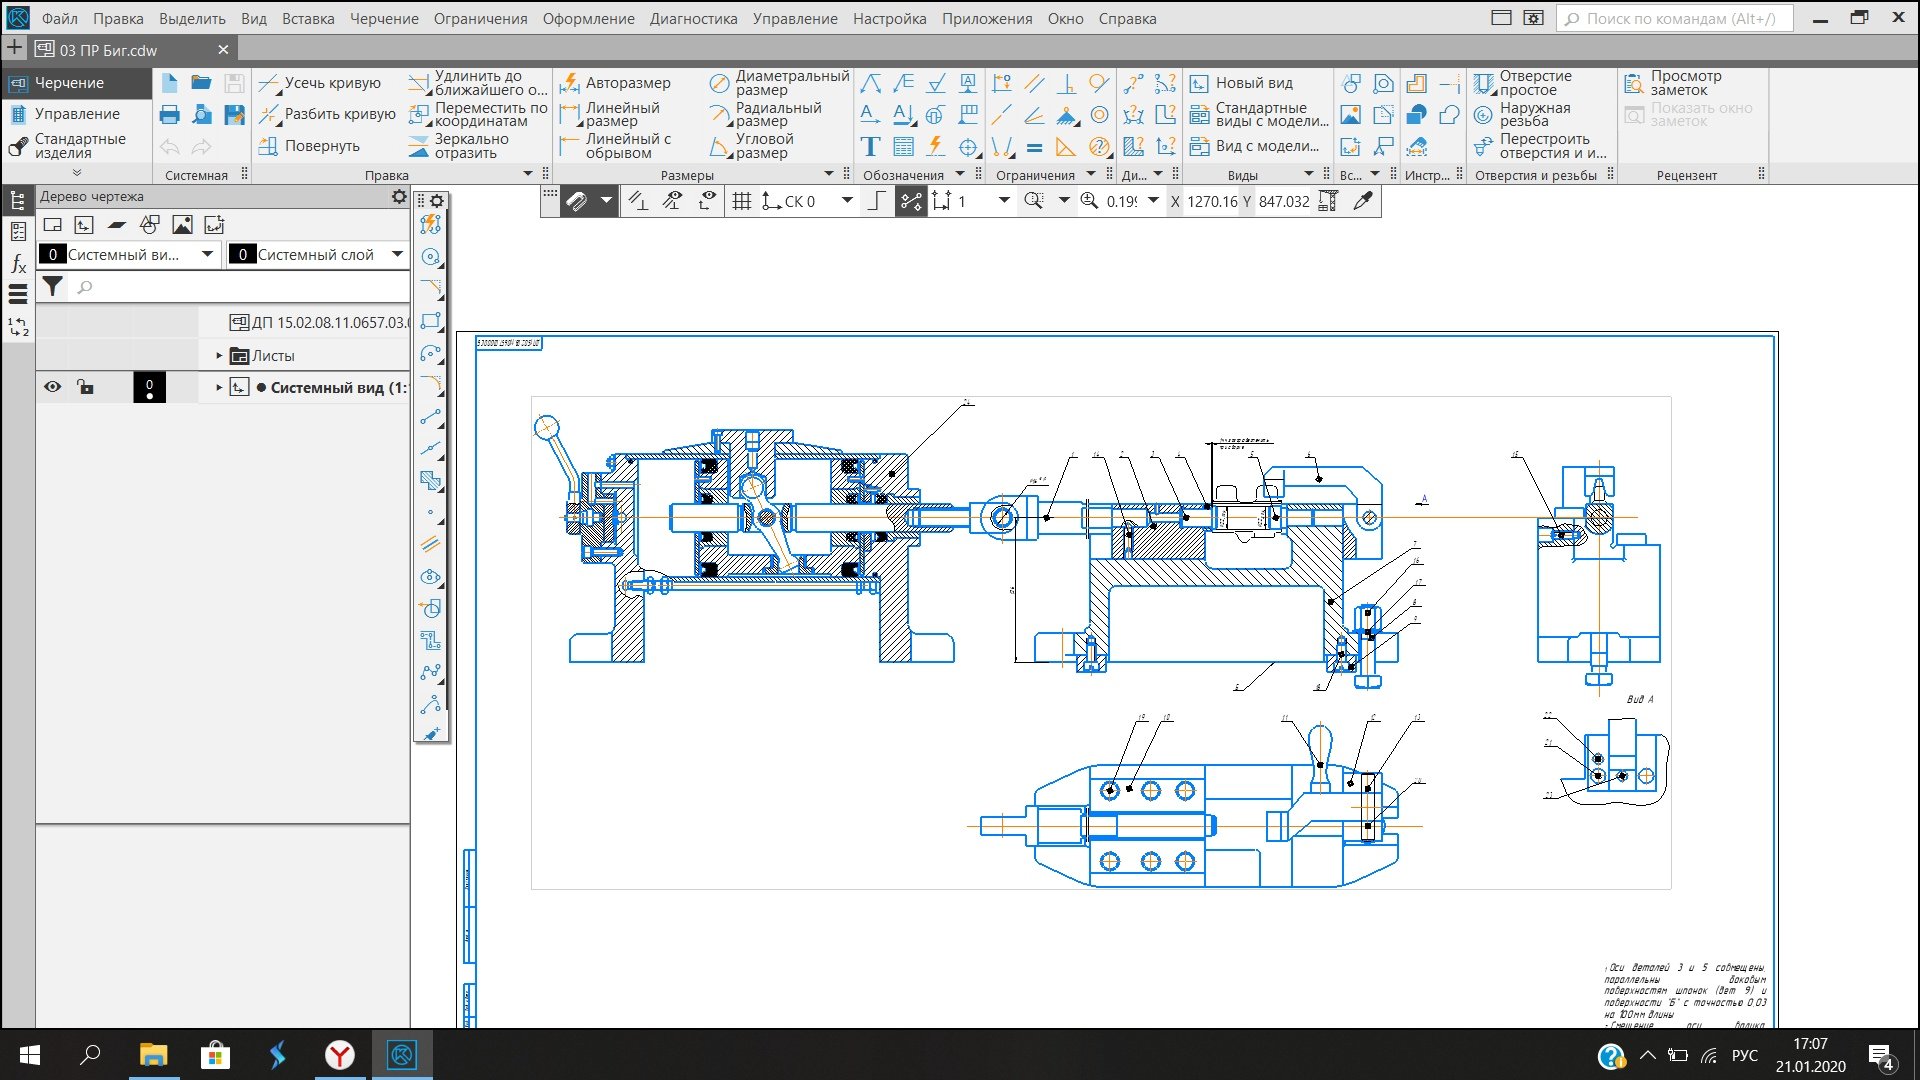The height and width of the screenshot is (1080, 1920).
Task: Click the grid display icon in view toolbar
Action: [741, 201]
